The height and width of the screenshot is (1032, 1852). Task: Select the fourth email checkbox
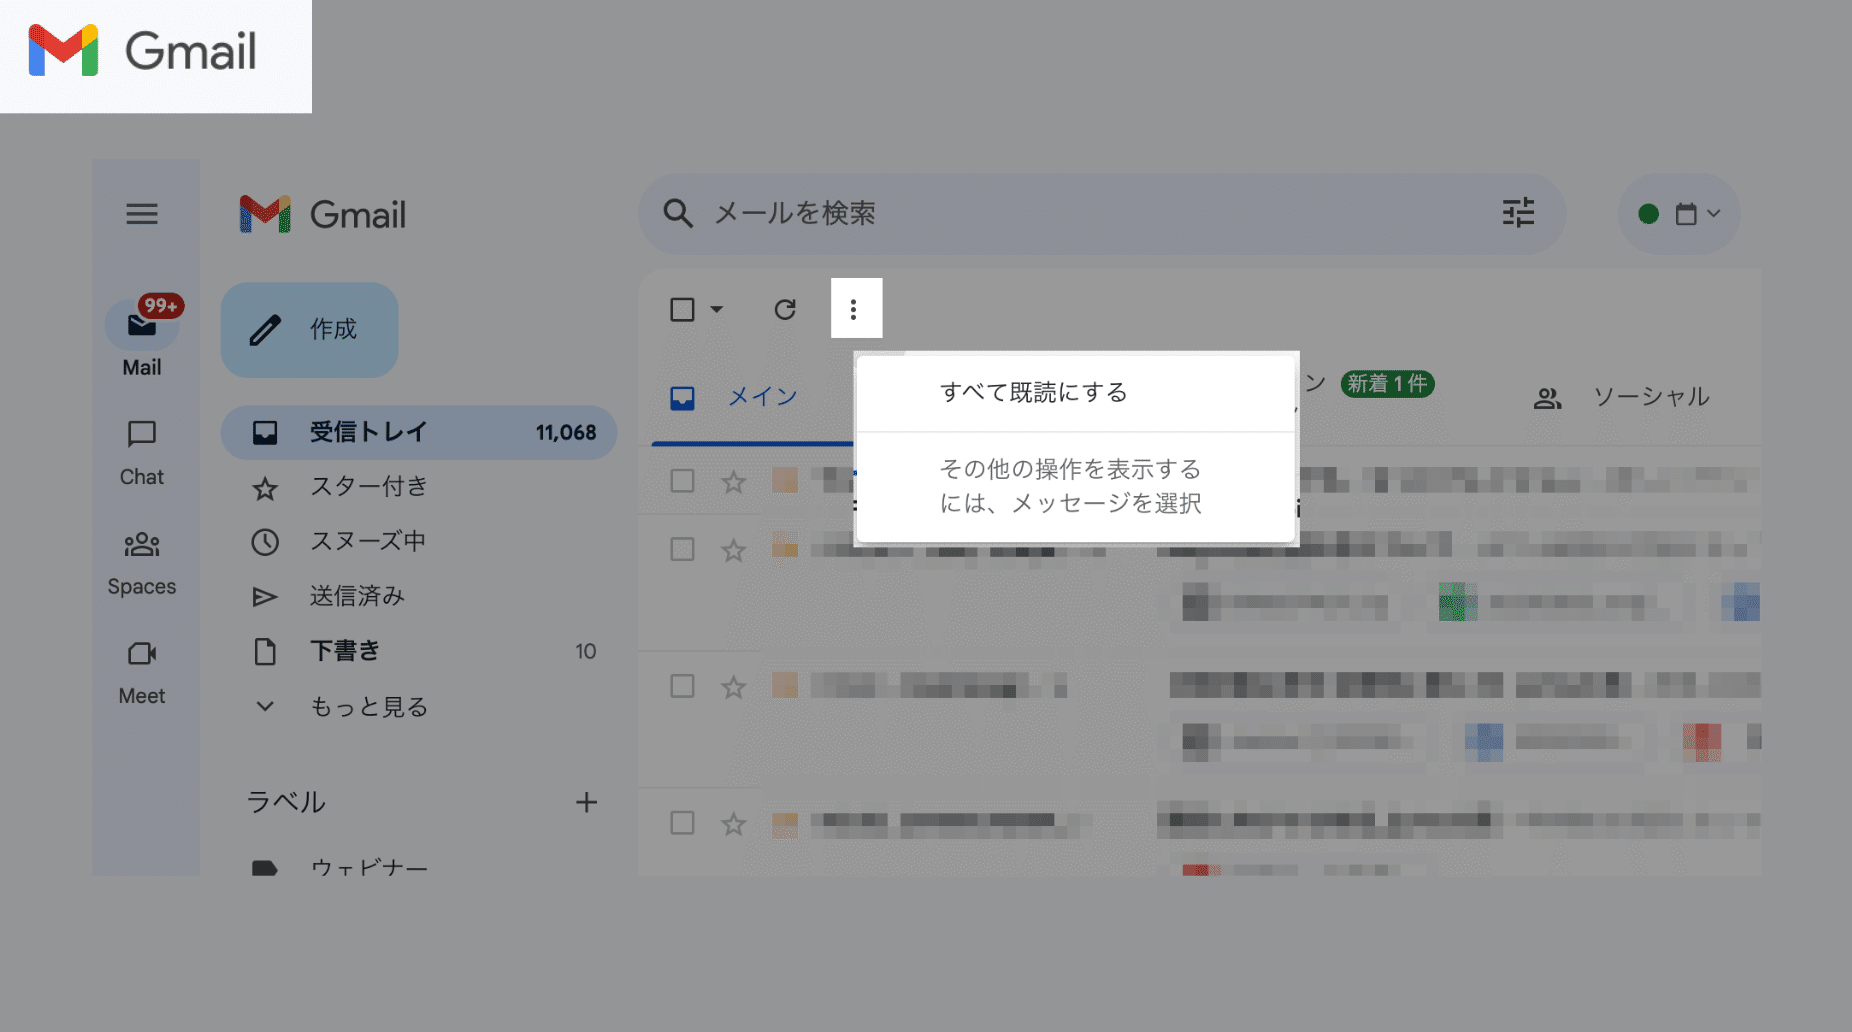tap(682, 823)
